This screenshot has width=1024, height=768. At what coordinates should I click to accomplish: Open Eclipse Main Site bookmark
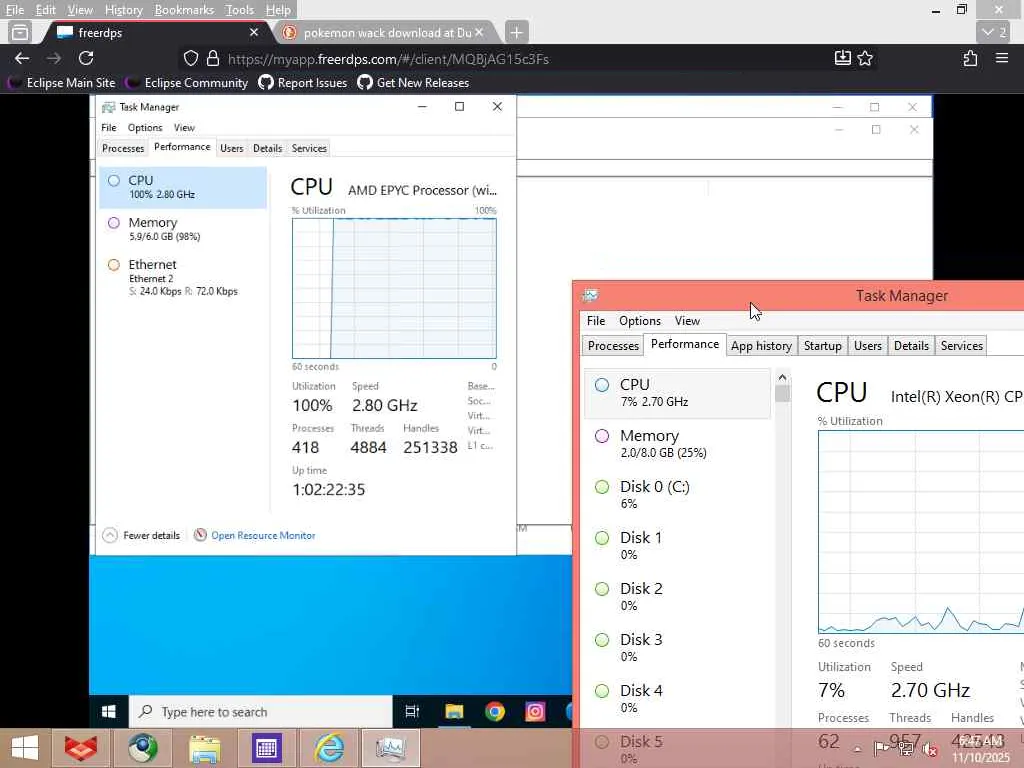pyautogui.click(x=61, y=83)
